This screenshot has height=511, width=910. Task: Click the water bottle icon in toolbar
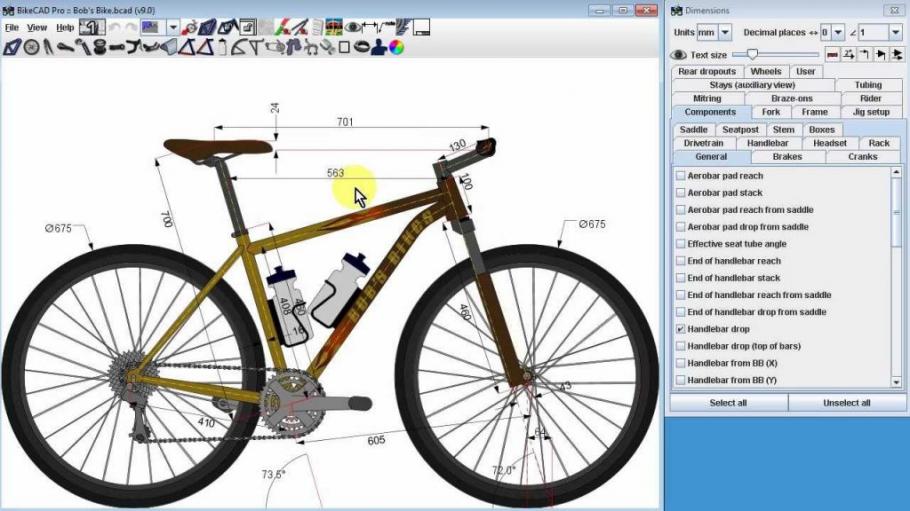click(x=222, y=47)
